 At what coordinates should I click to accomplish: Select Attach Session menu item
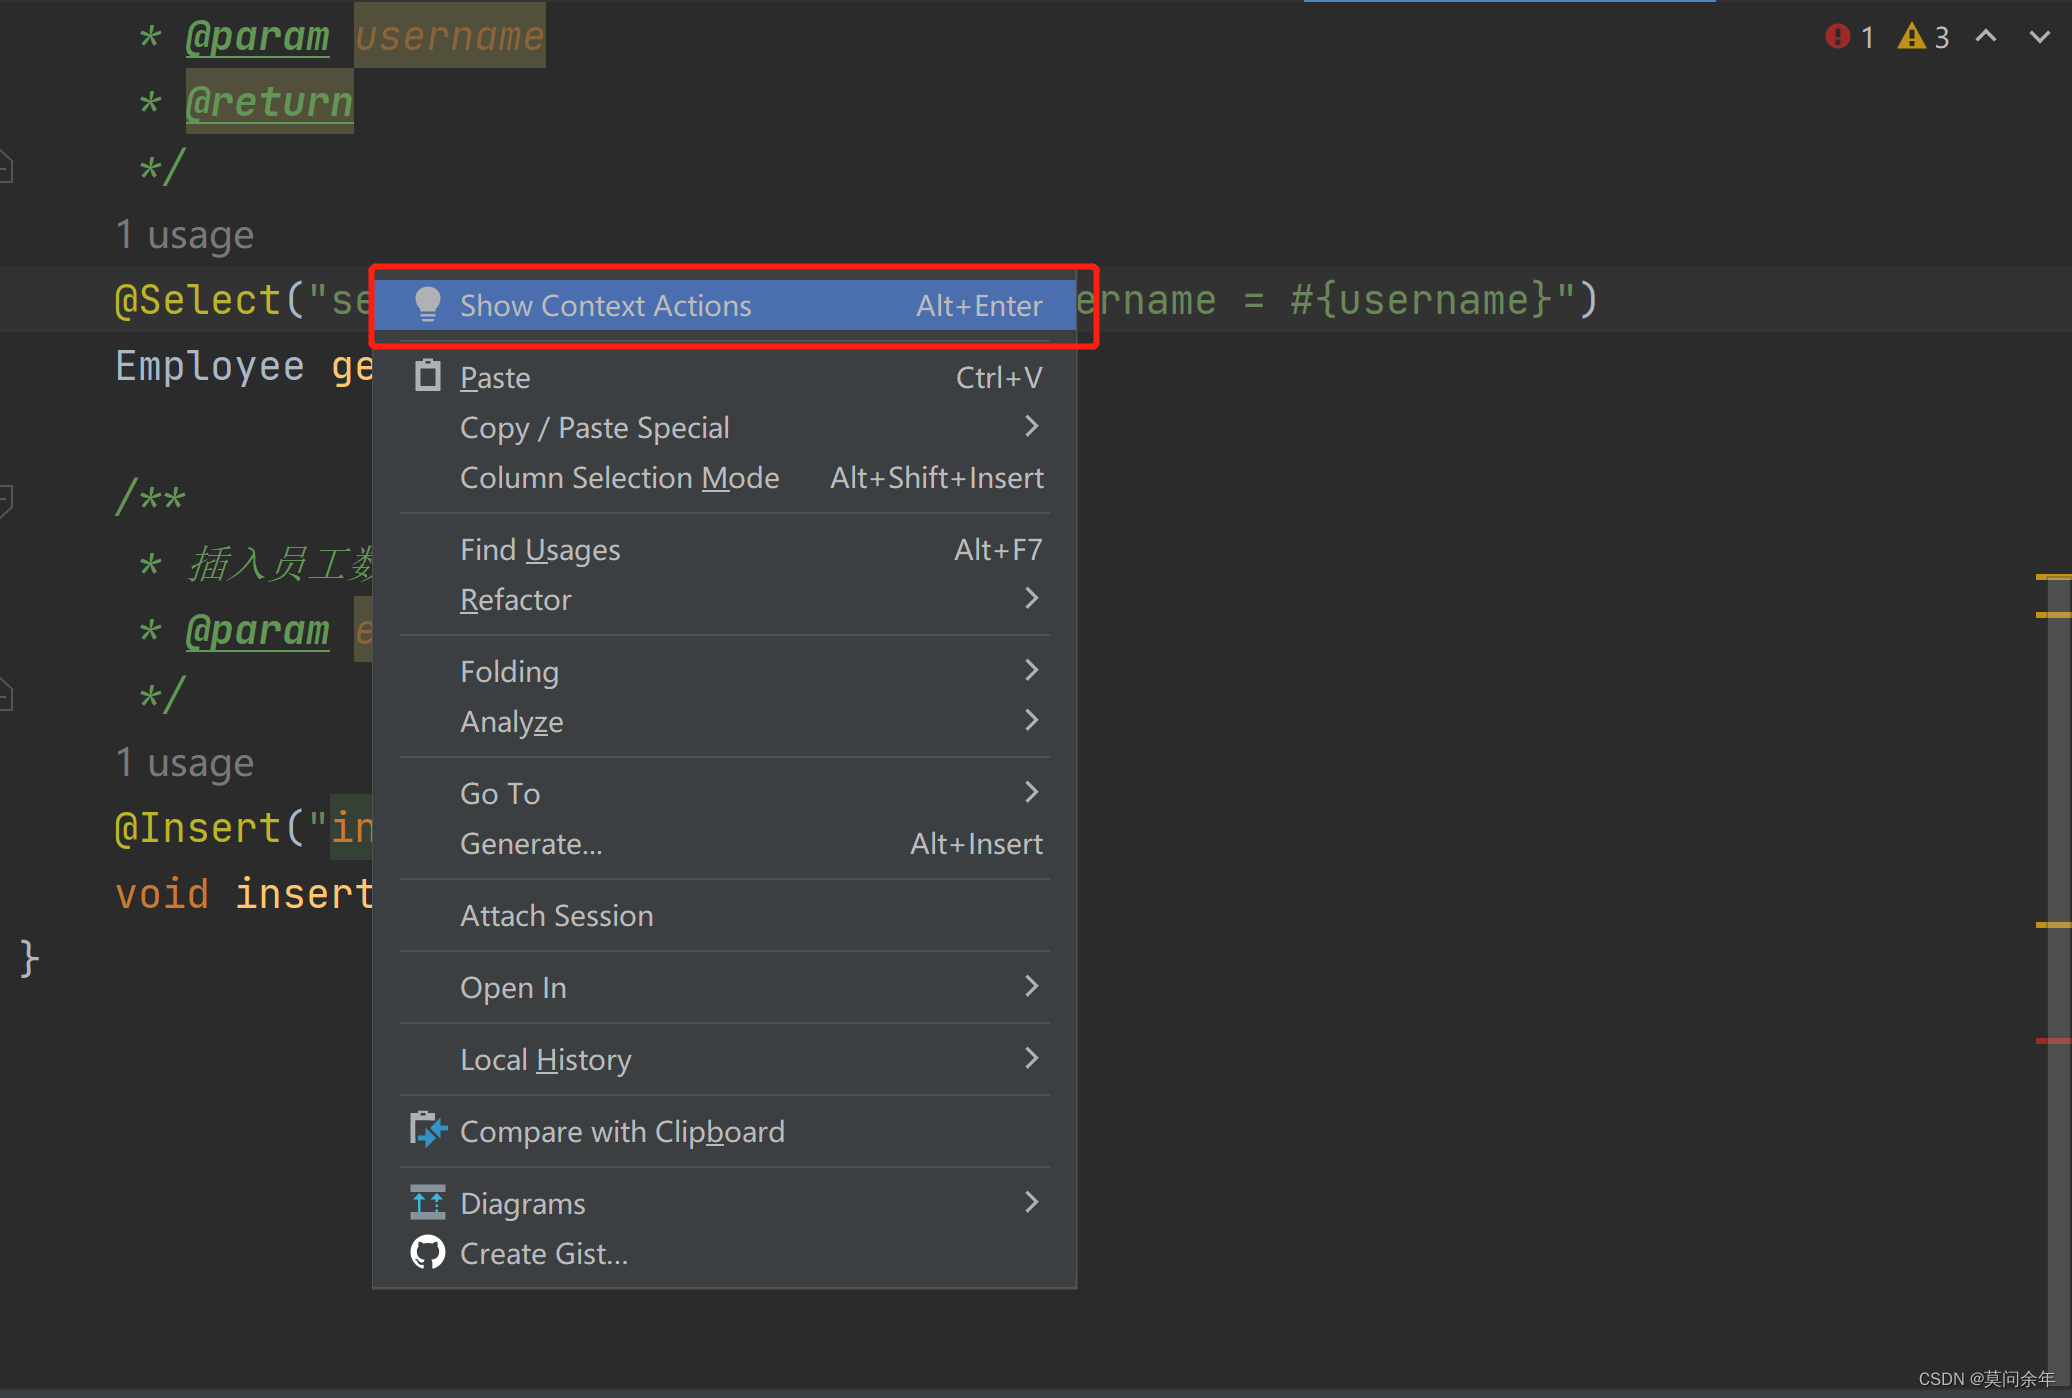click(556, 915)
